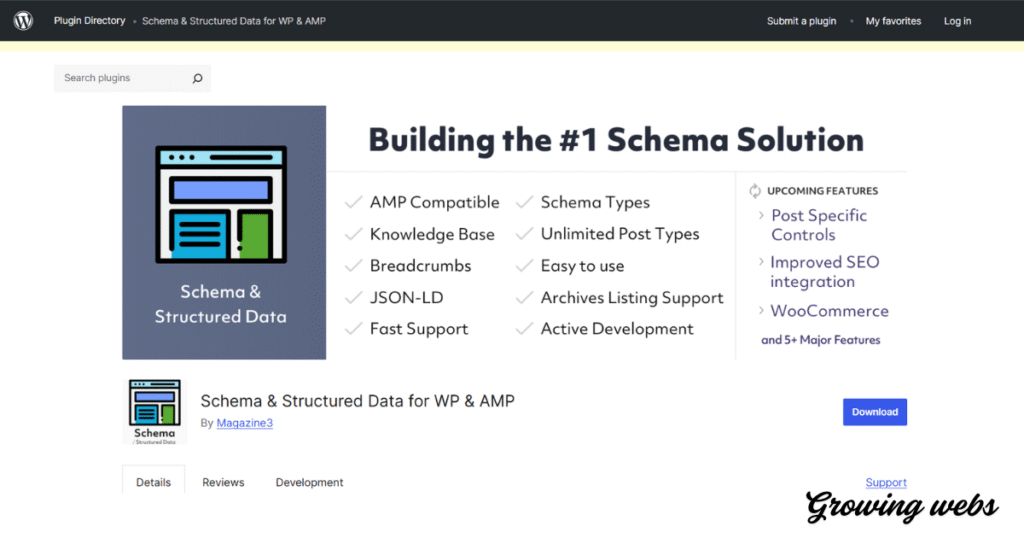Switch to the Development tab

pyautogui.click(x=309, y=482)
